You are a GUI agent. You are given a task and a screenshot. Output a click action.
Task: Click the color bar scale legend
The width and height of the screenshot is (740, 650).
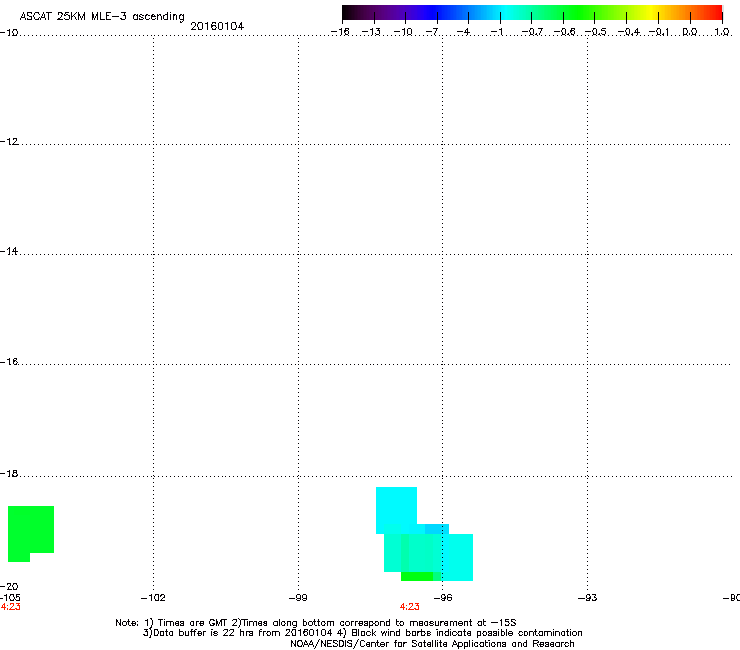[532, 13]
